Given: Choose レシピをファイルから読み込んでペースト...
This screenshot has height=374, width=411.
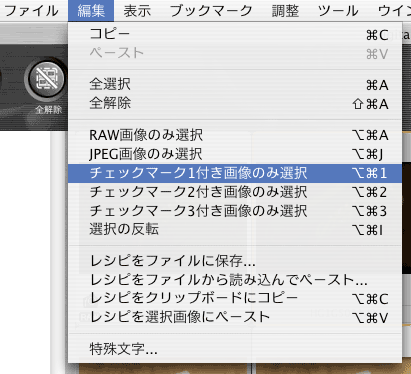Looking at the screenshot, I should tap(235, 280).
